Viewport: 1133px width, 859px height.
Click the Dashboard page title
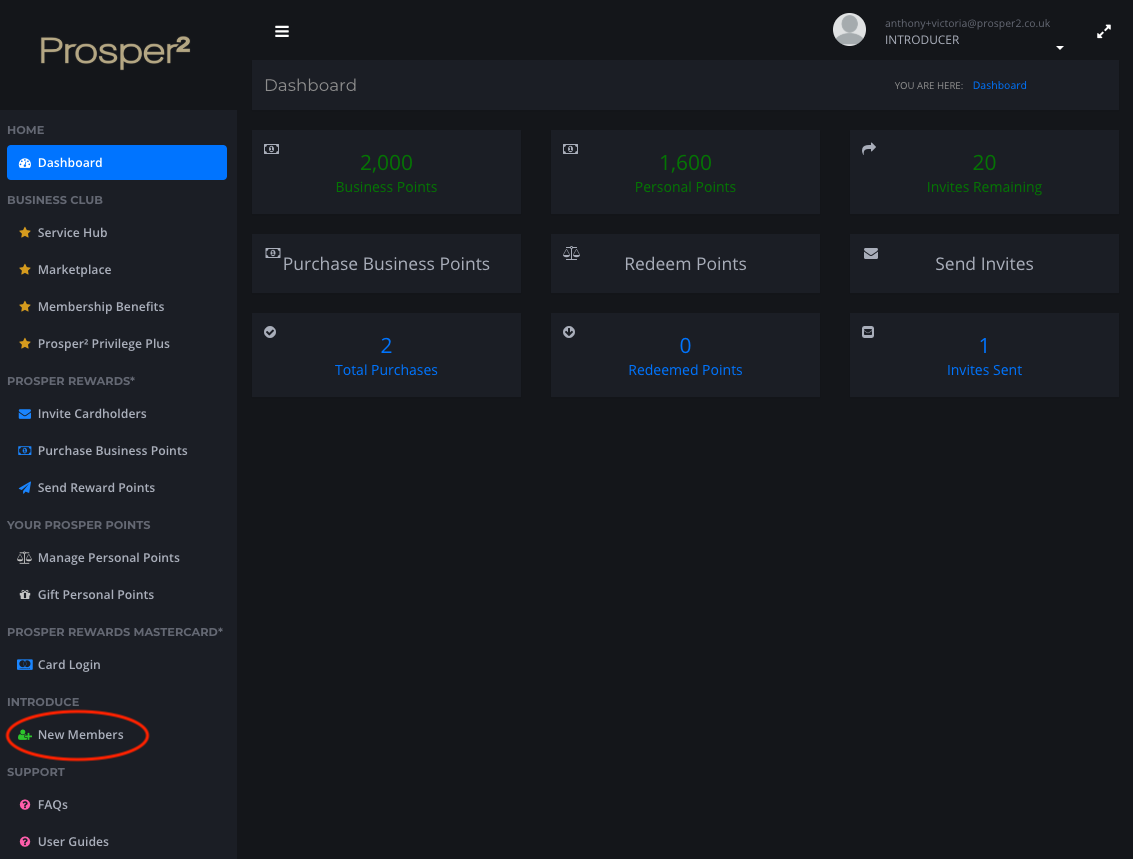click(311, 85)
